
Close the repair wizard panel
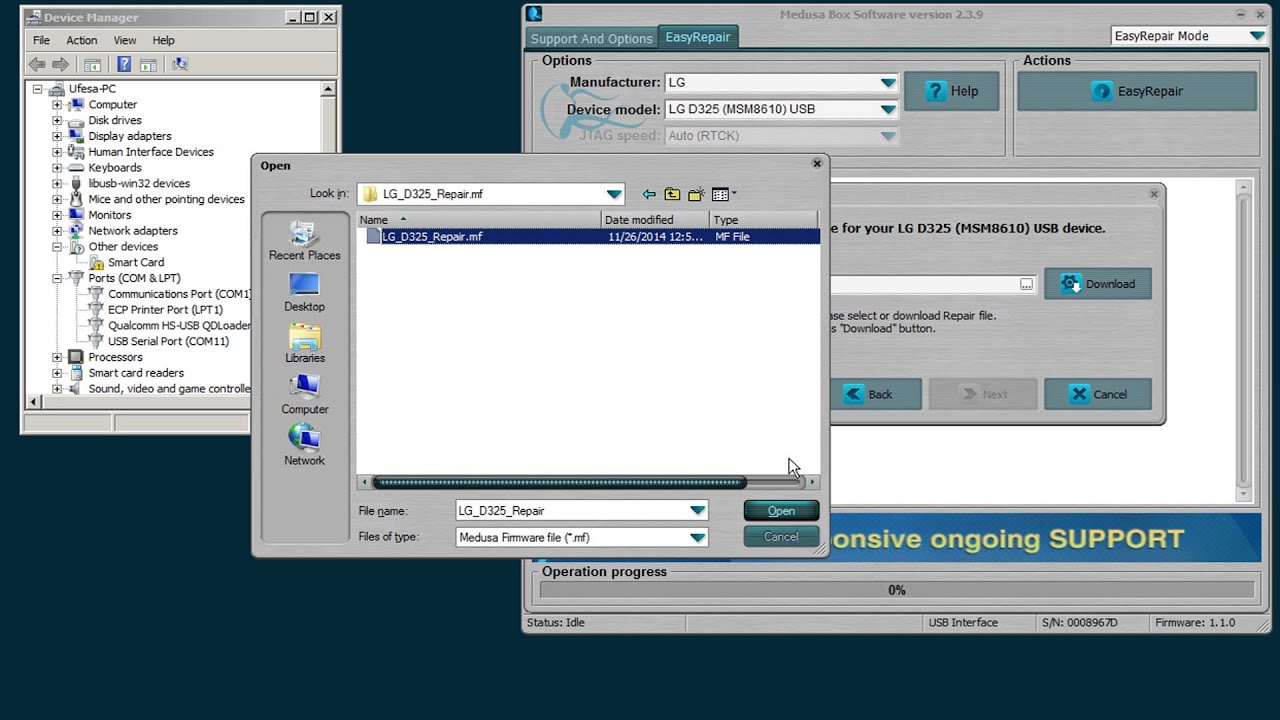coord(1154,194)
